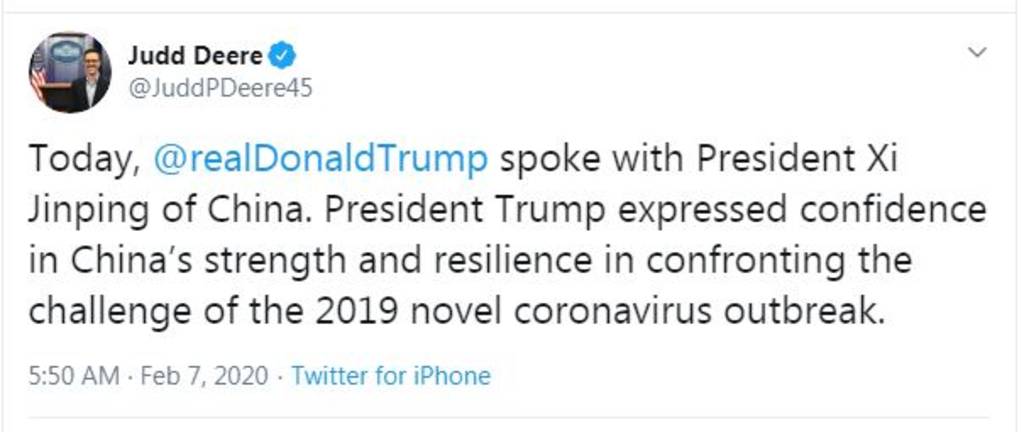Visit the @JuddPDeere45 handle
1024x432 pixels.
[220, 88]
